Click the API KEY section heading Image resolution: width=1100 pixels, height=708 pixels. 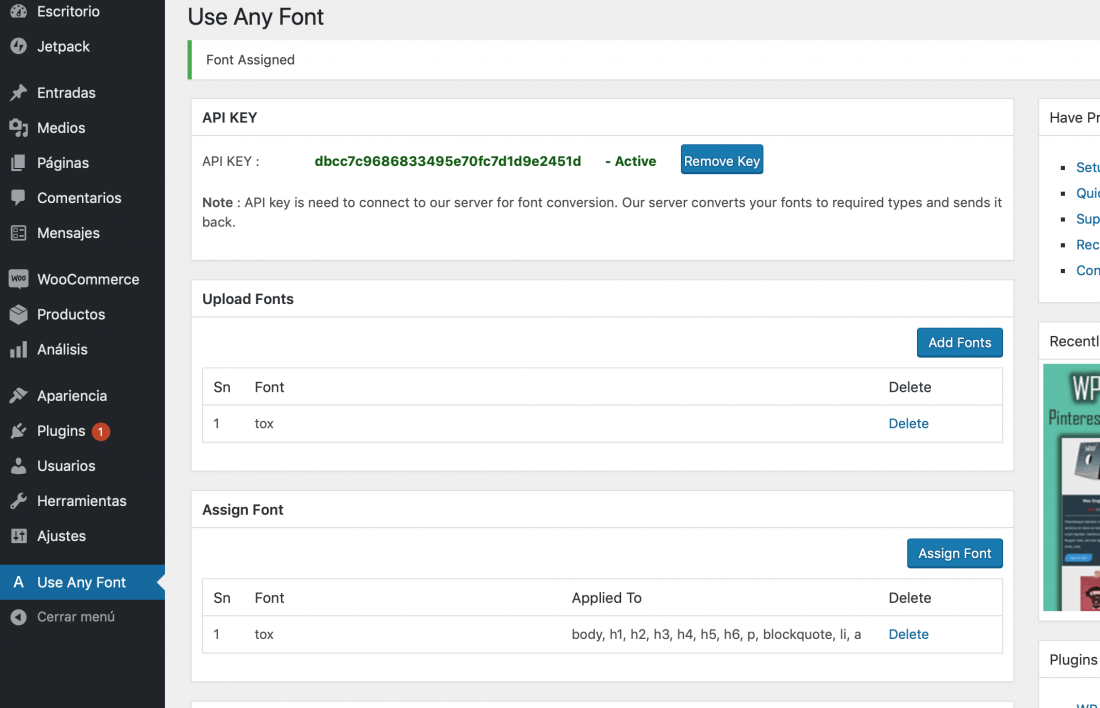[x=229, y=117]
